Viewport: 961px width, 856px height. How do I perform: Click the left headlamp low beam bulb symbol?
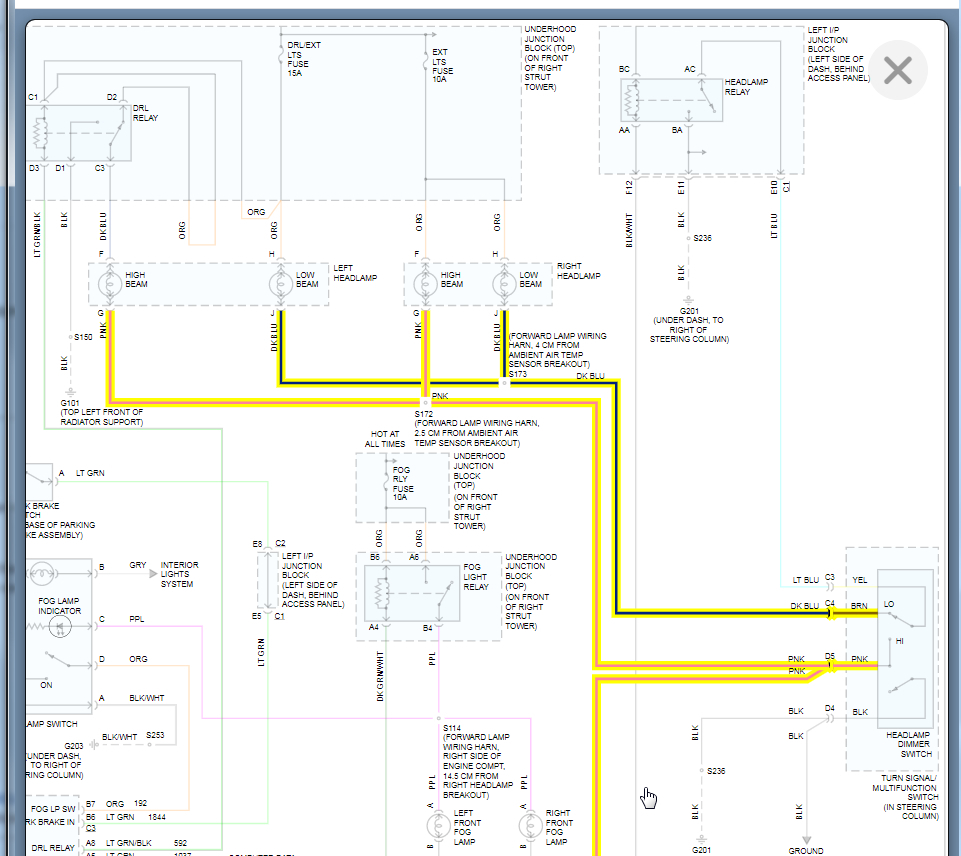point(281,284)
